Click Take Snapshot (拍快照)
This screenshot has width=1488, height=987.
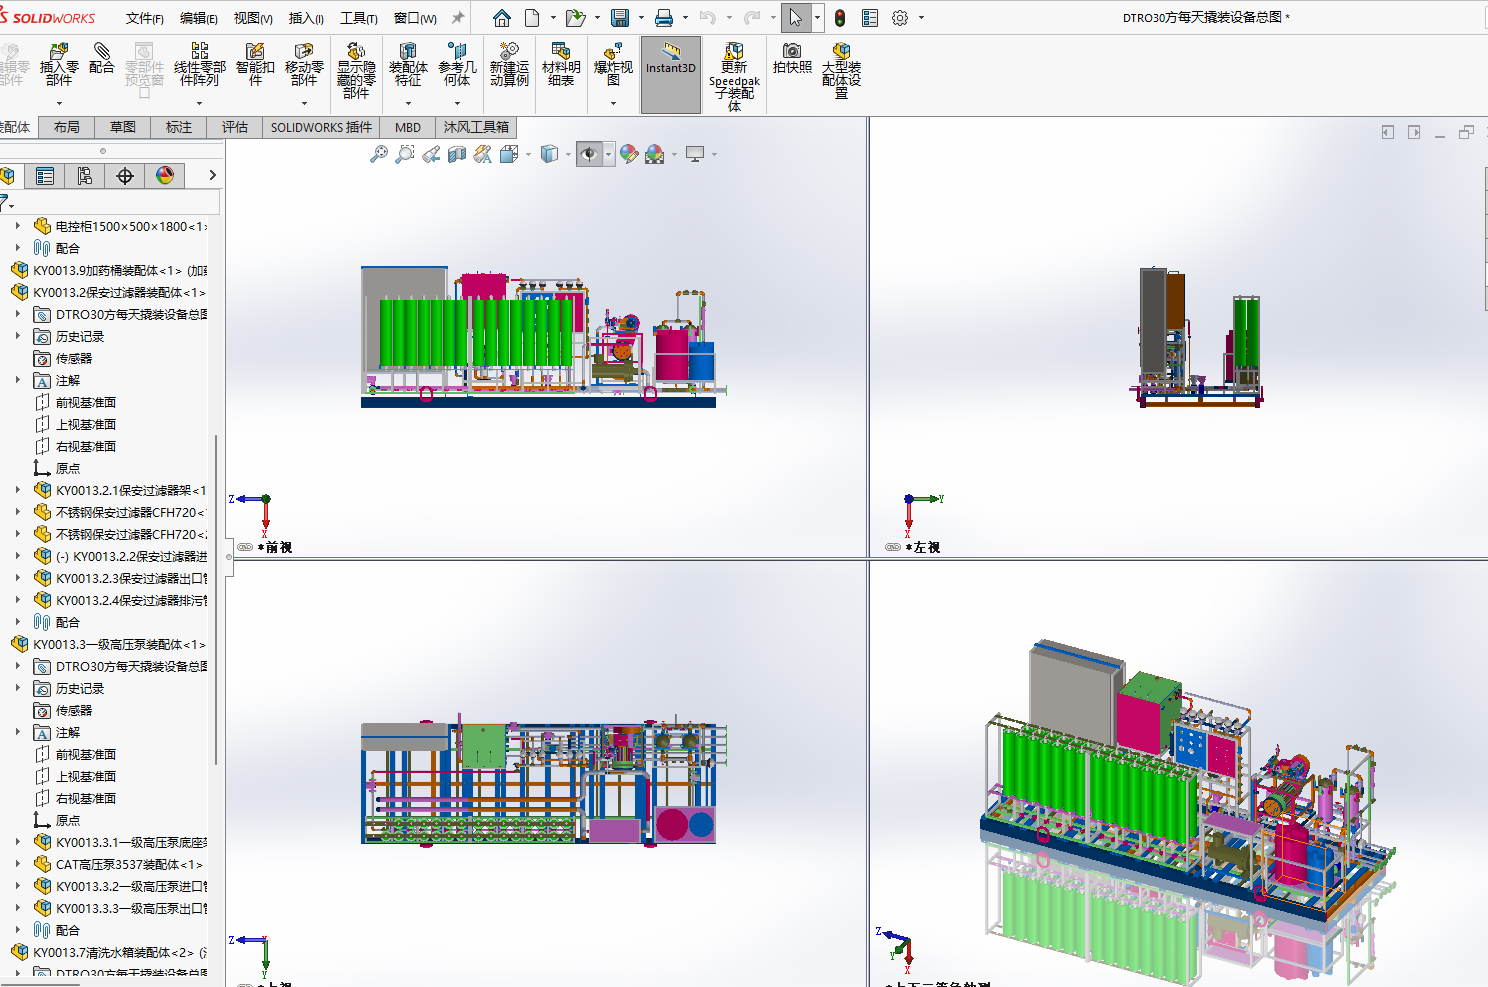click(792, 59)
